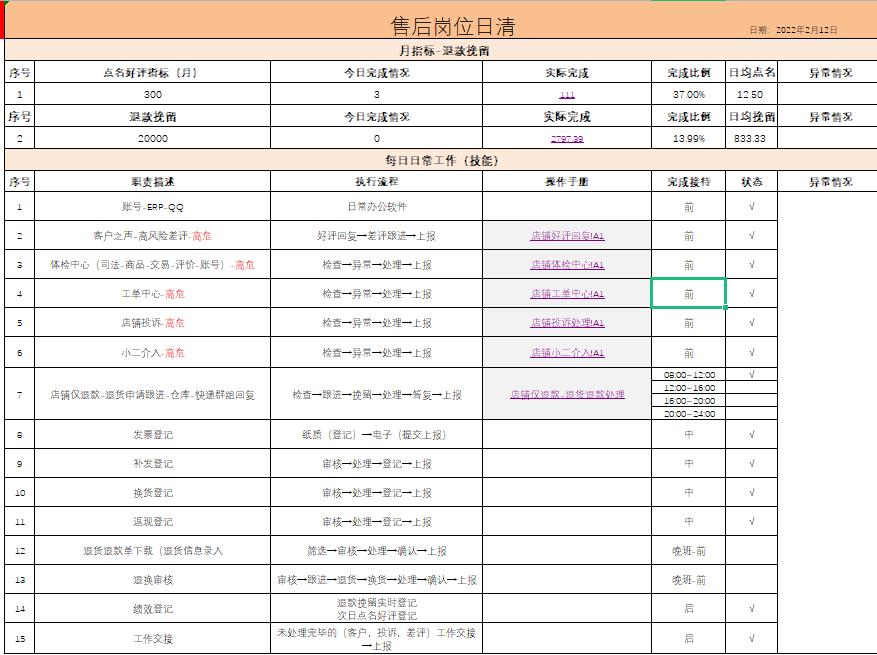Open the 店铺工单中心!A1 link
The height and width of the screenshot is (655, 877).
point(569,295)
